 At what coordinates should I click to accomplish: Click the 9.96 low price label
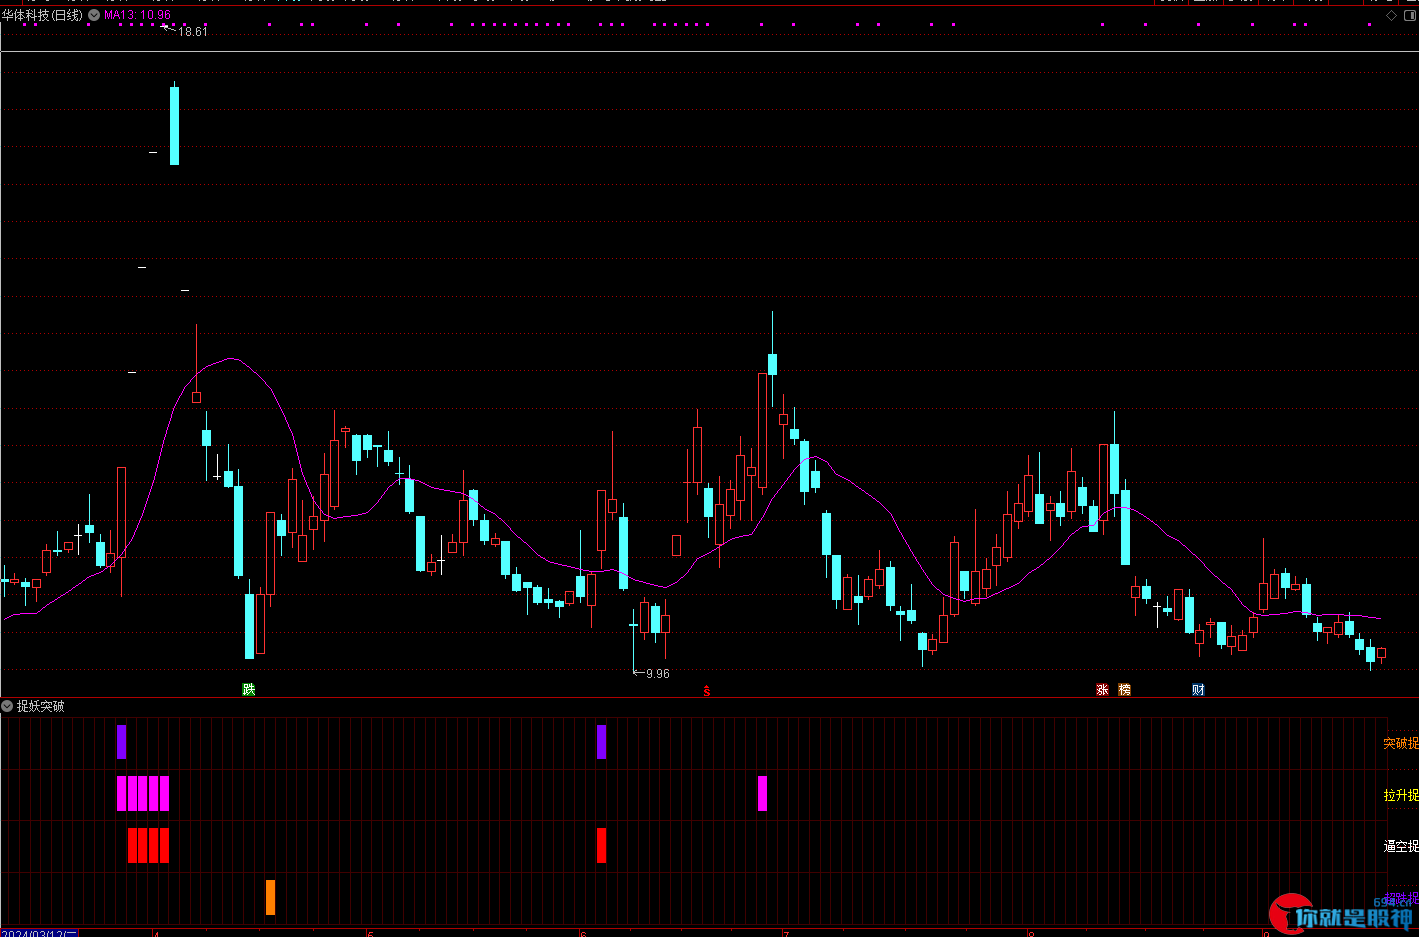pos(658,674)
